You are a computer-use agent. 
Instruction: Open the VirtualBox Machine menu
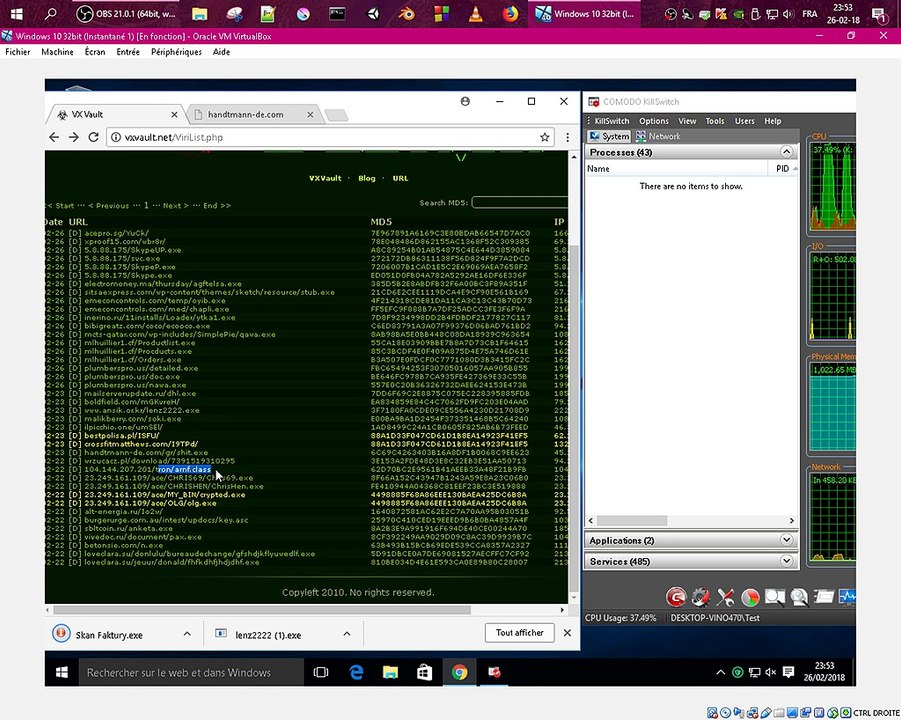(x=57, y=52)
